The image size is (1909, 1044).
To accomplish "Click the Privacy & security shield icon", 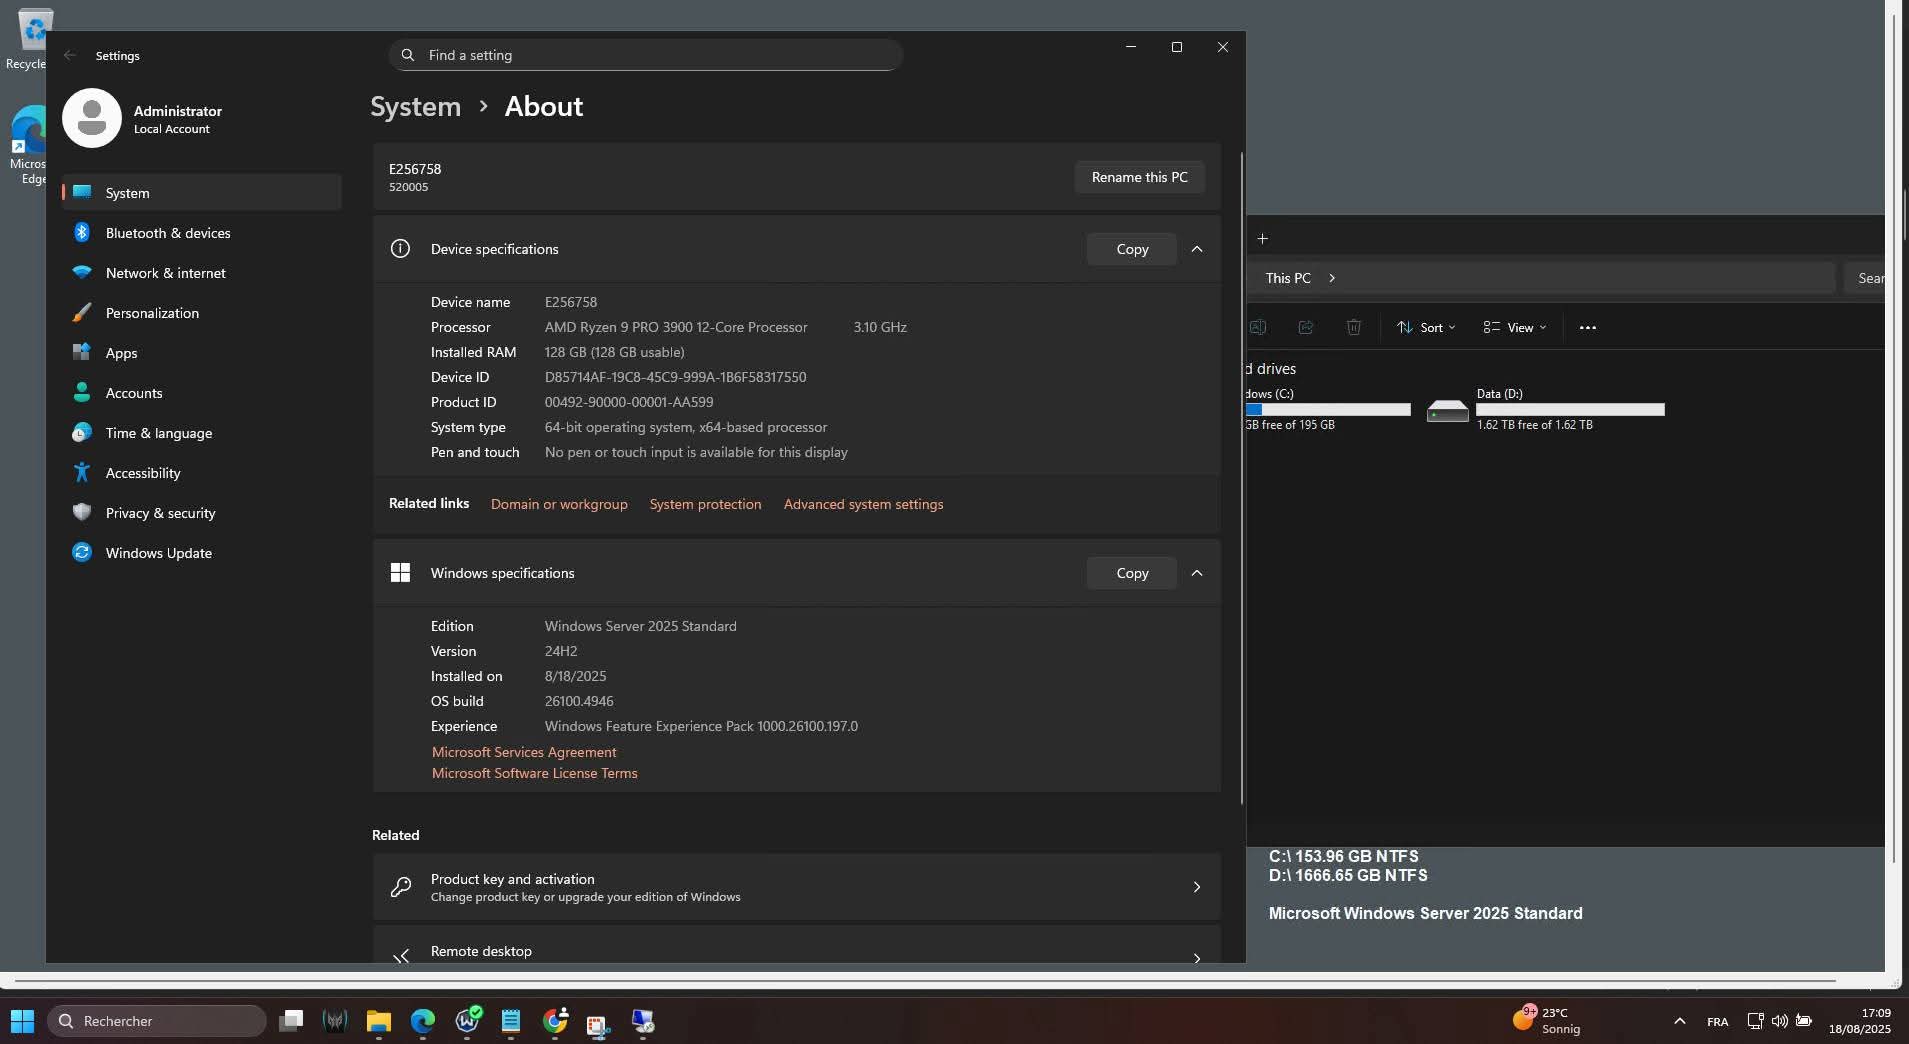I will point(82,513).
